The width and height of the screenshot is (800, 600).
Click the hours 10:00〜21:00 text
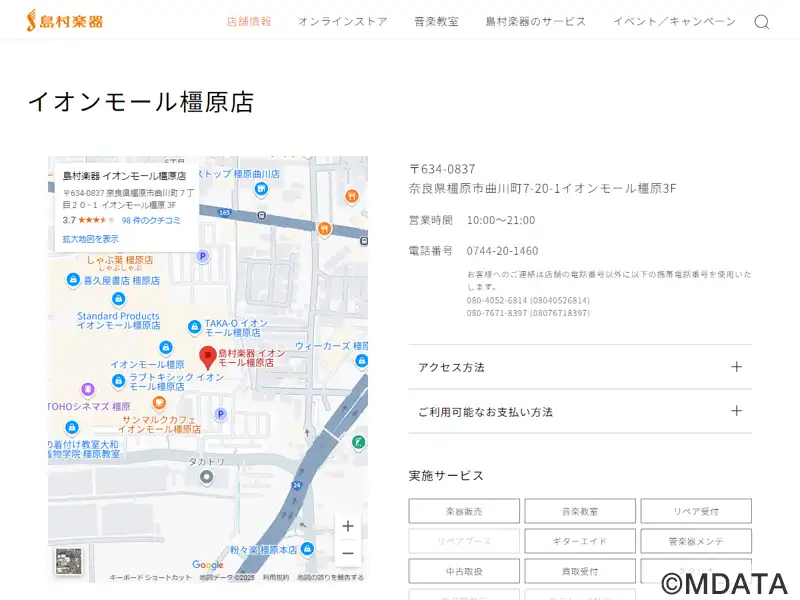pos(501,220)
